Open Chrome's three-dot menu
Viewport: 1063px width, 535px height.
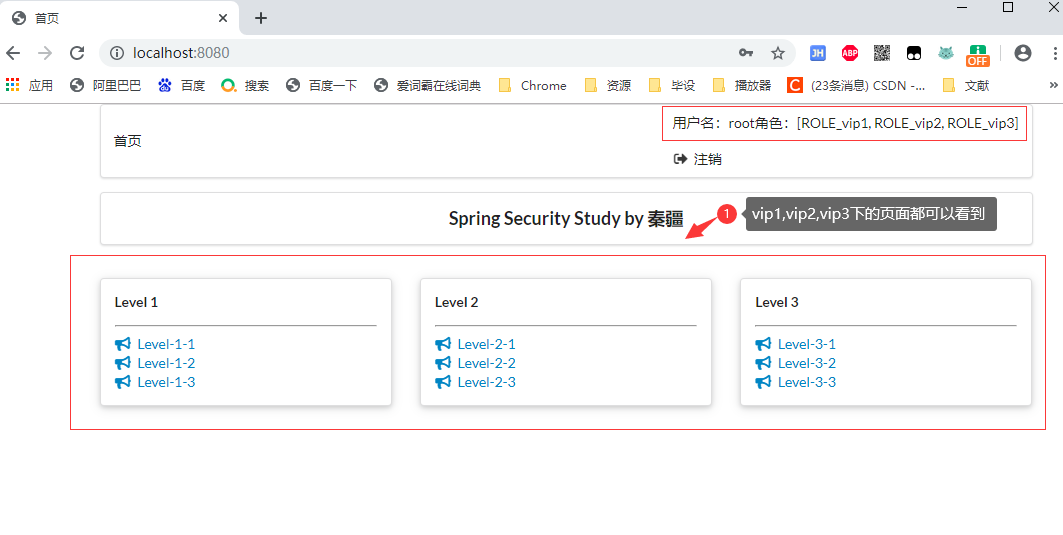(1054, 53)
